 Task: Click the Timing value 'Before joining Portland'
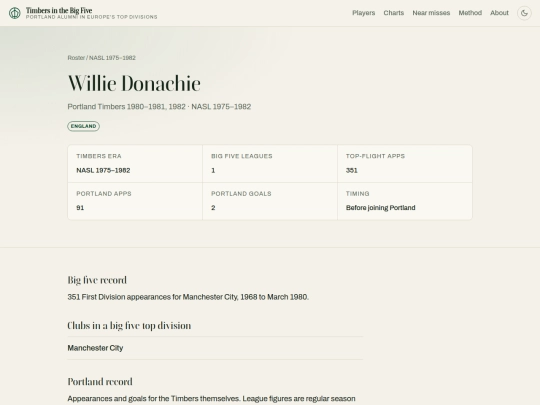[381, 208]
